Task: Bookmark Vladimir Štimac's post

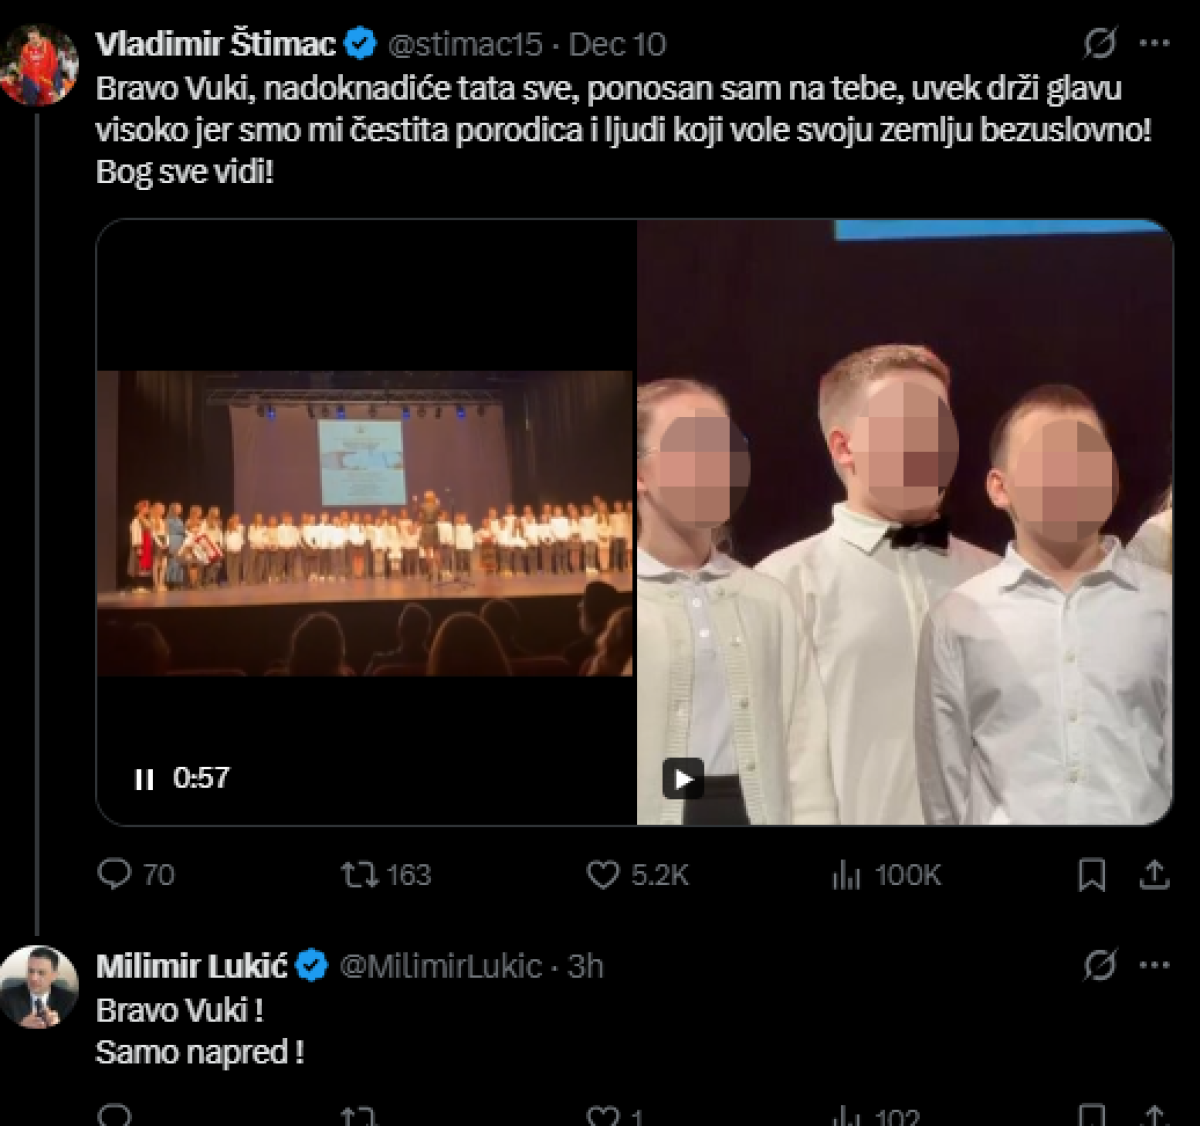Action: [x=1091, y=876]
